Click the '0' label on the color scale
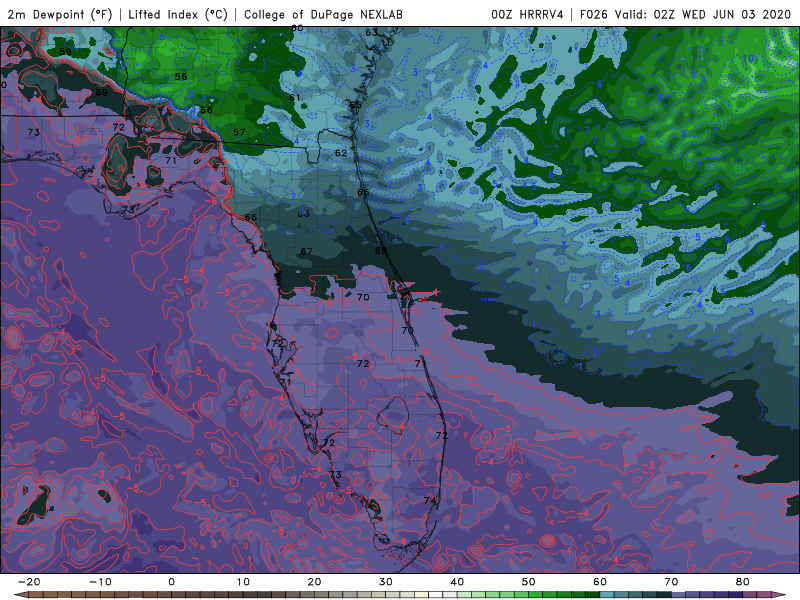The height and width of the screenshot is (600, 800). pyautogui.click(x=171, y=582)
